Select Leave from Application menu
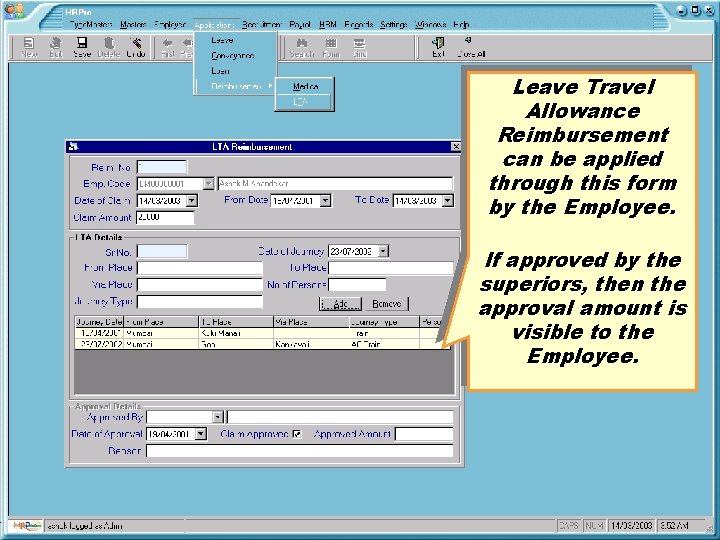This screenshot has height=540, width=720. (236, 40)
